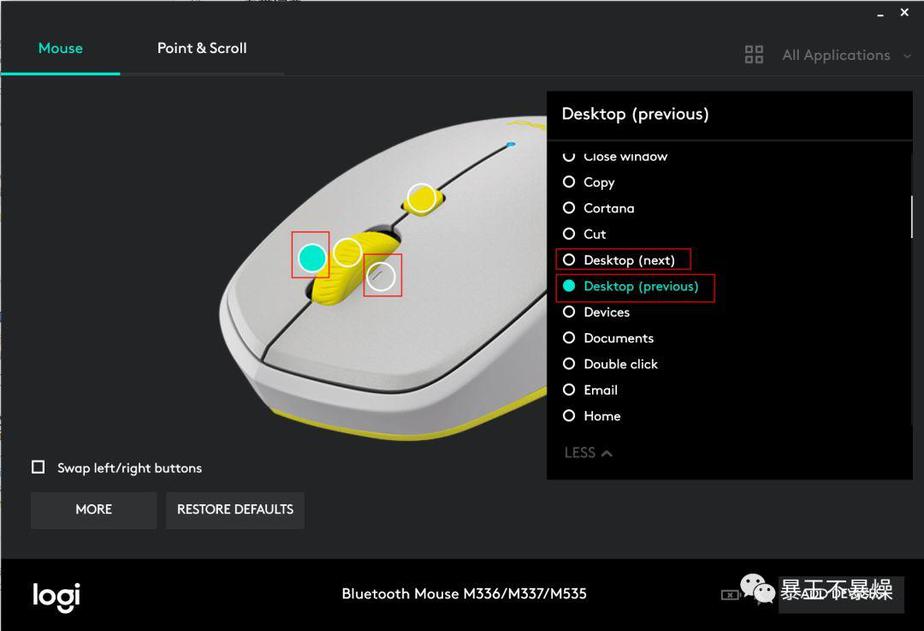Close the window with the top-right X
Image resolution: width=924 pixels, height=631 pixels.
[905, 12]
